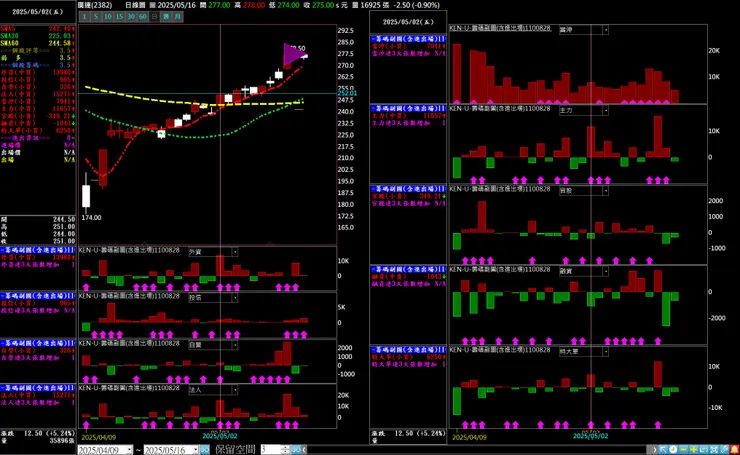This screenshot has height=455, width=740.
Task: Click the 主力(中買) row in left panel
Action: [x=37, y=109]
